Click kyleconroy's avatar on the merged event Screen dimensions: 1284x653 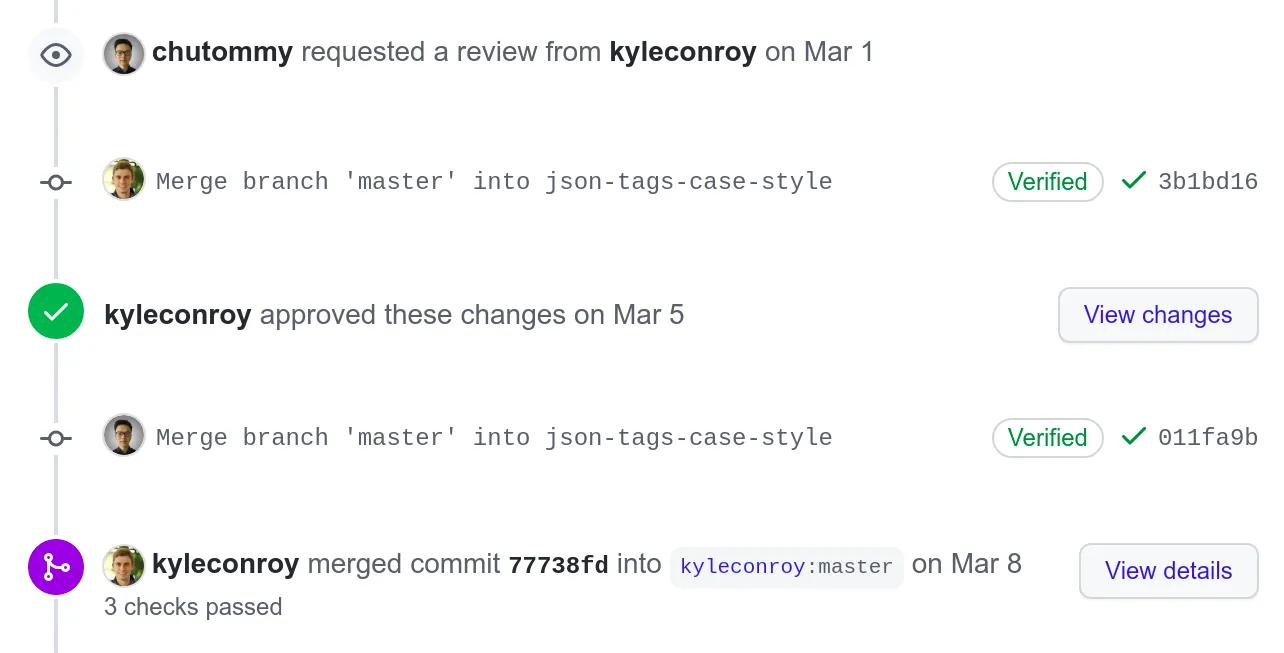[x=124, y=565]
